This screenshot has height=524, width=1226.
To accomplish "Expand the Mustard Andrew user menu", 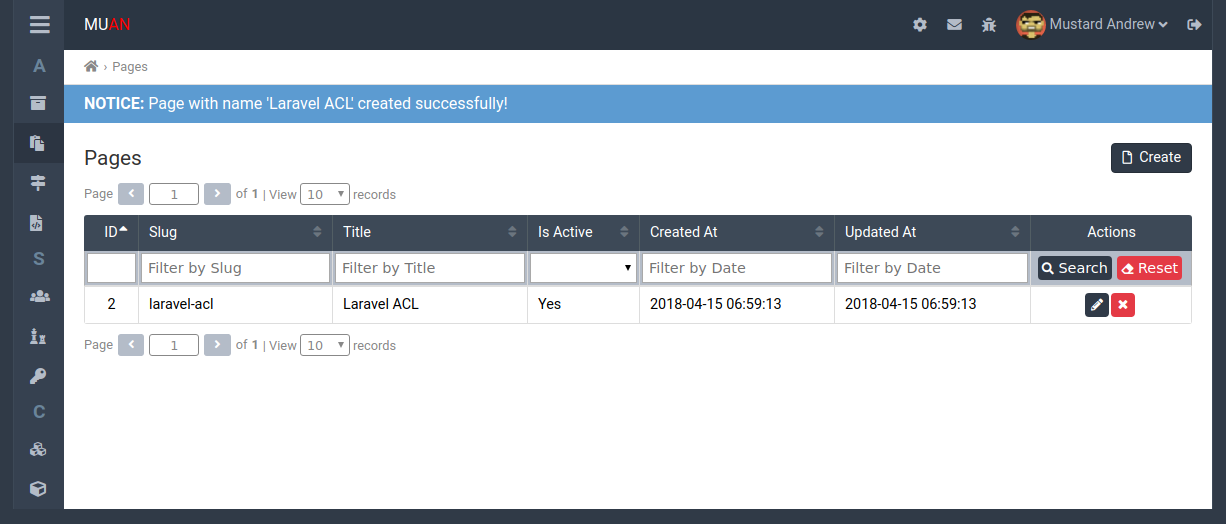I will click(x=1093, y=25).
